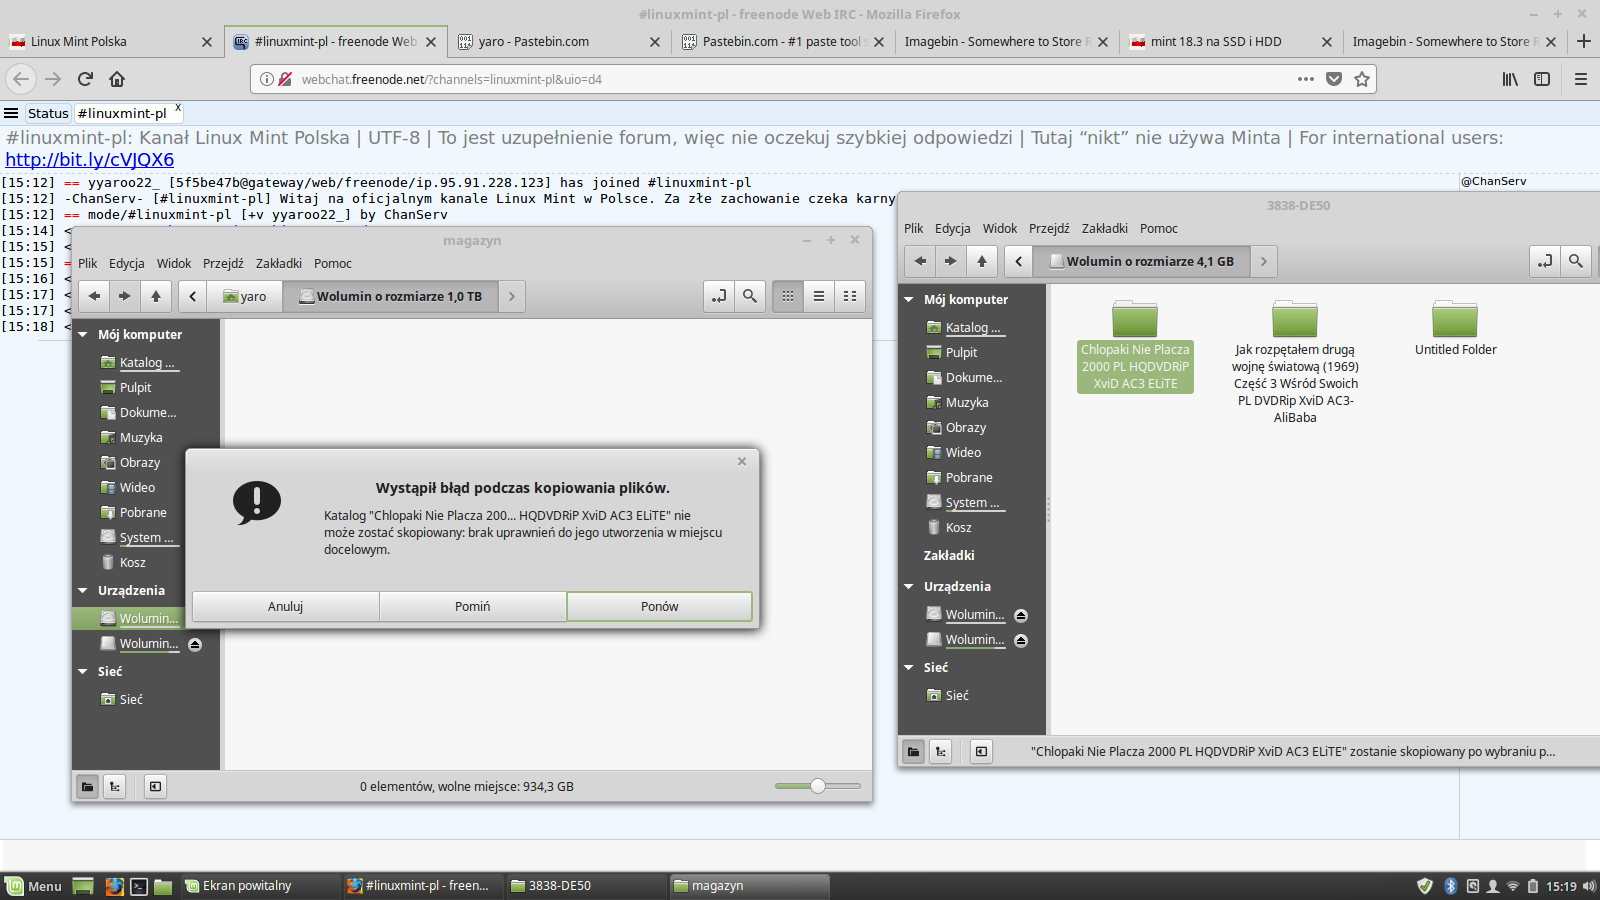Eject second Wolumin in magazyn sidebar
Viewport: 1600px width, 900px height.
195,645
